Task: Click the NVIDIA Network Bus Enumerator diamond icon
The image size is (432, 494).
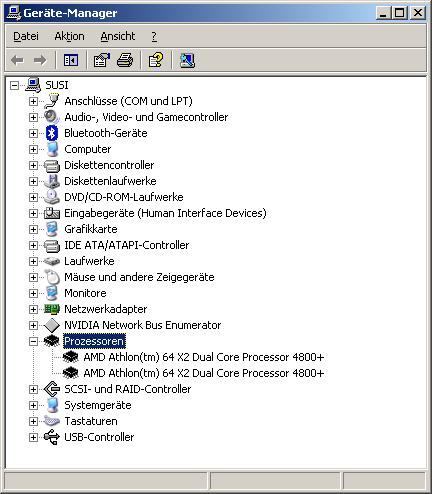Action: point(52,325)
